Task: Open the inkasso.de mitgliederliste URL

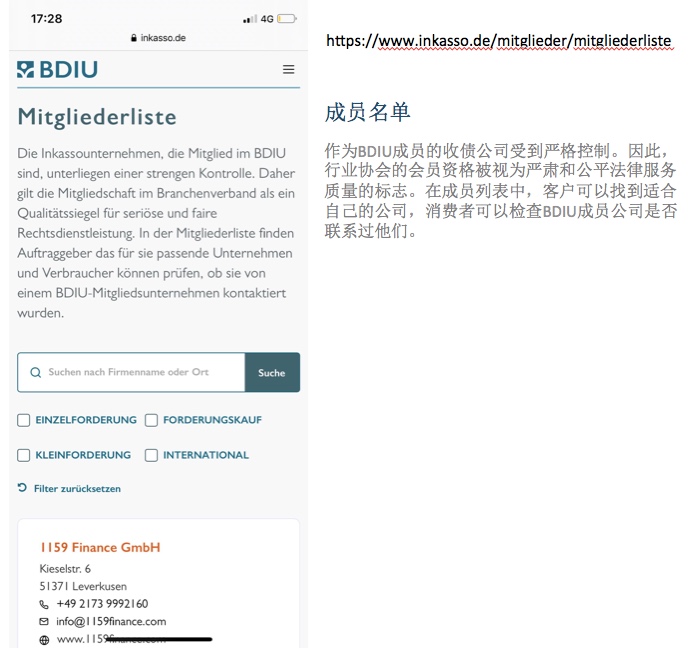Action: pos(499,41)
